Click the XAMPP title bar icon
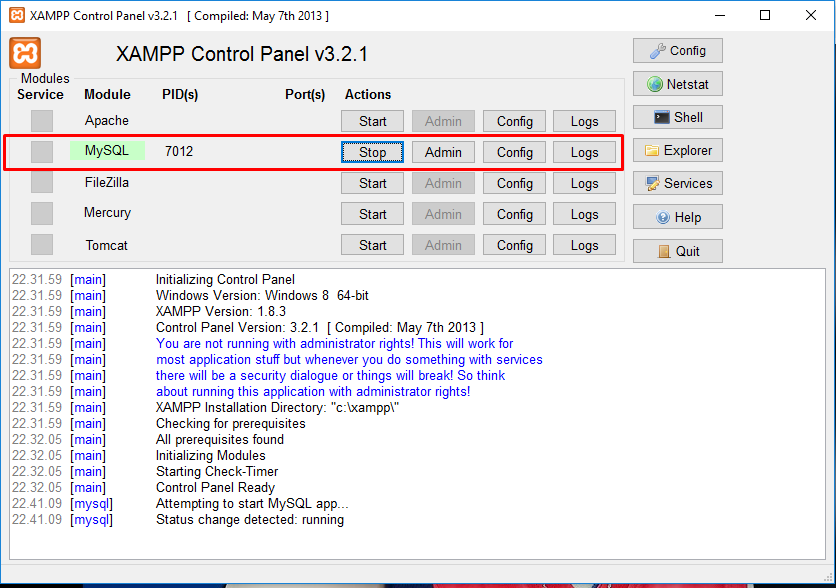The height and width of the screenshot is (588, 836). (x=17, y=15)
